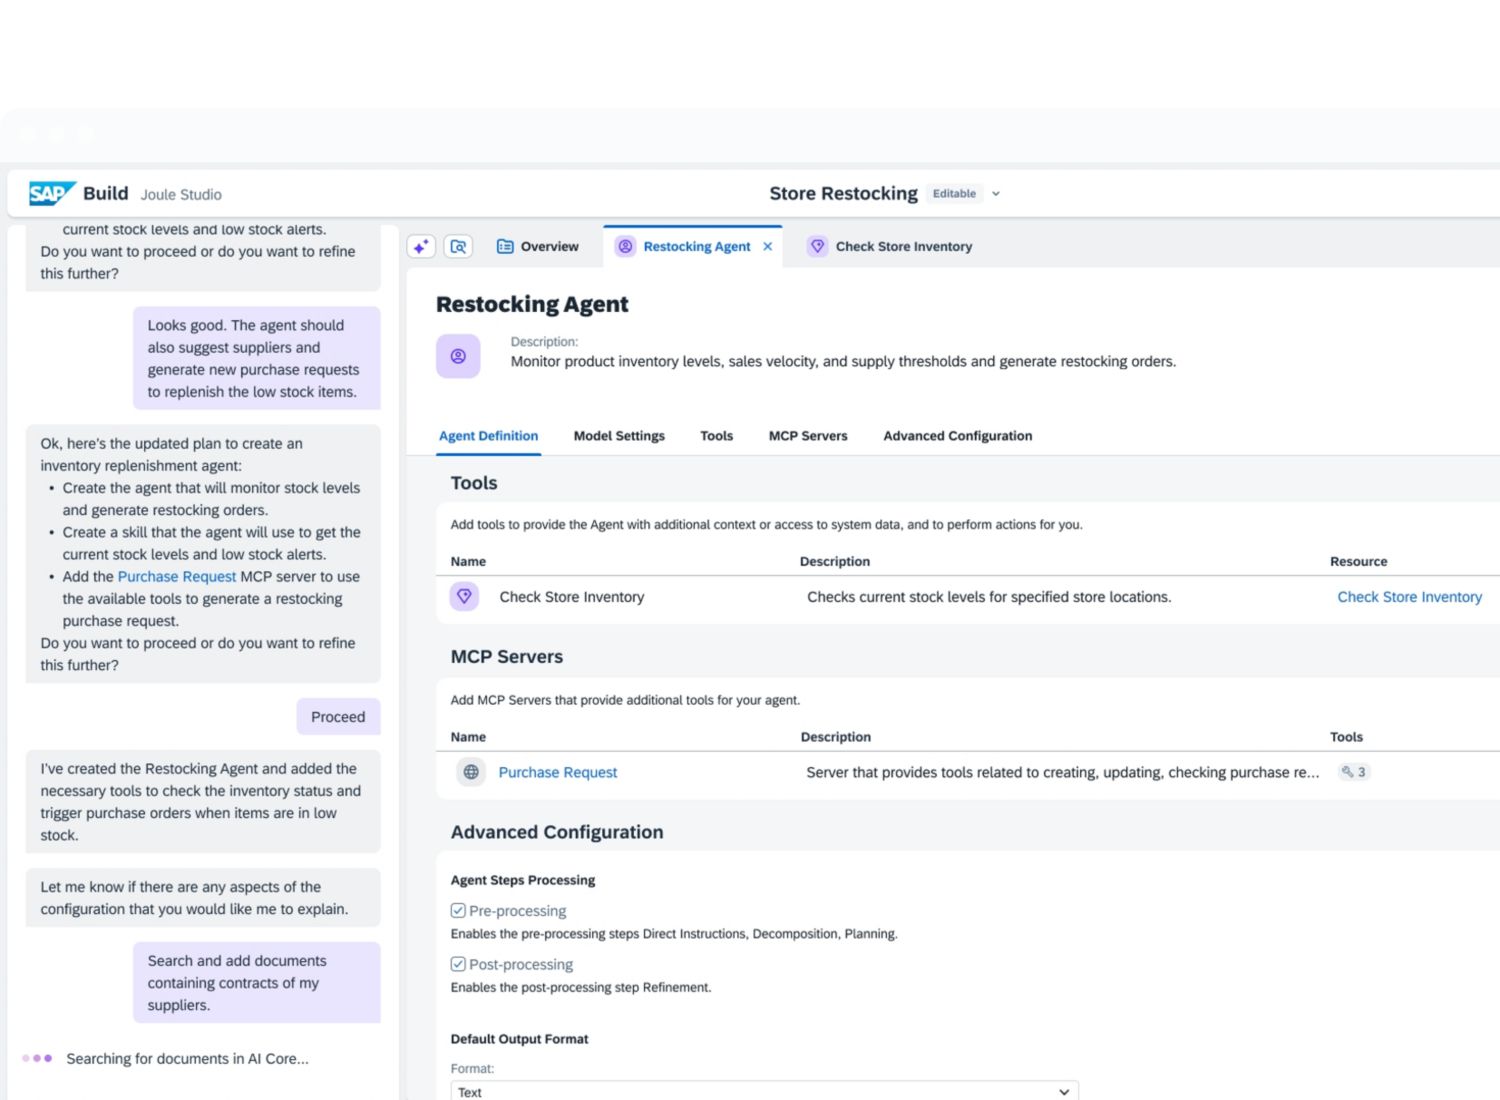The width and height of the screenshot is (1500, 1100).
Task: Click the Purchase Request link in chat
Action: click(x=177, y=577)
